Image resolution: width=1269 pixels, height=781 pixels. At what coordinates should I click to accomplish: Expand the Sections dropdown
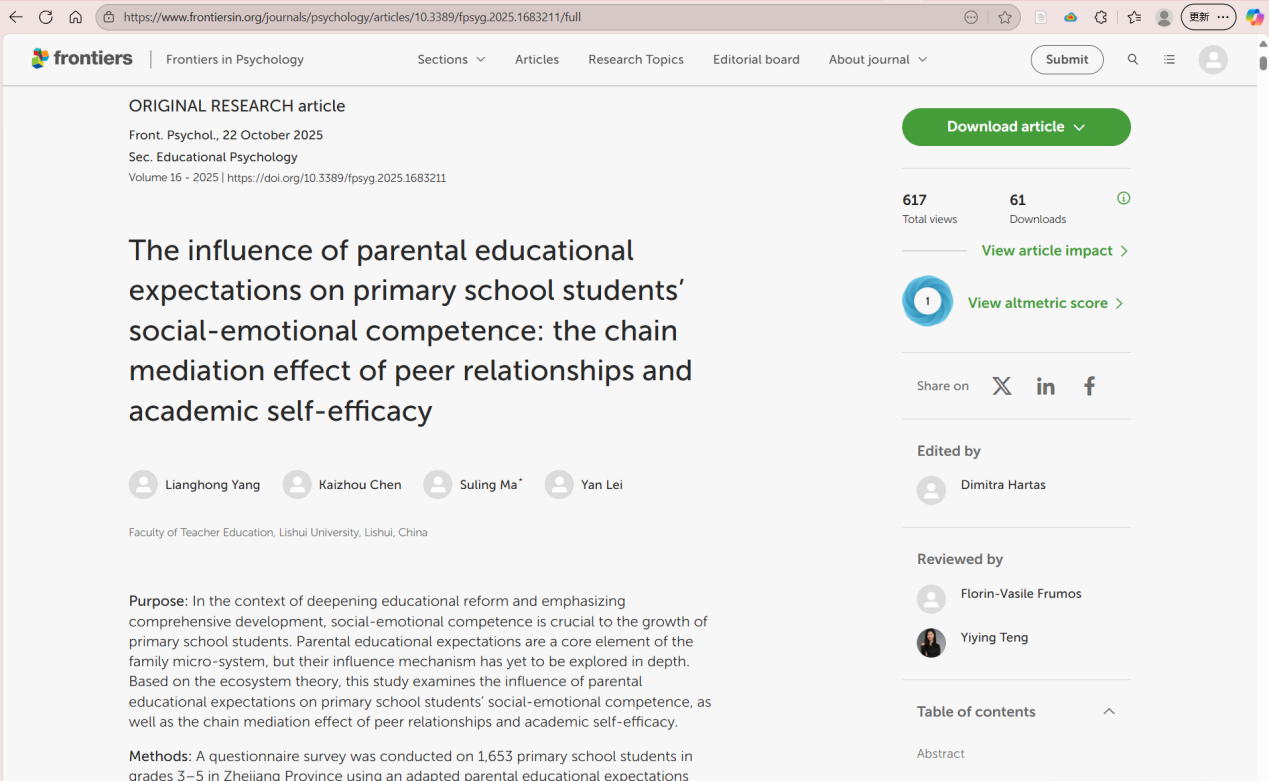point(451,60)
